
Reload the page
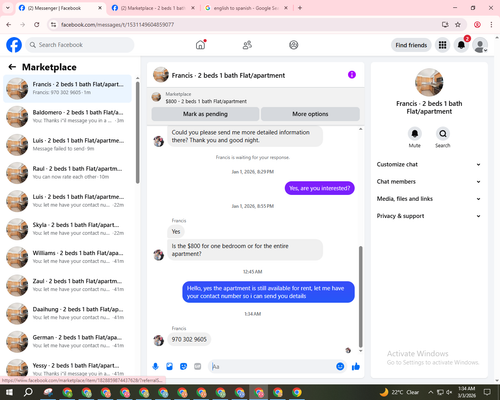tap(37, 24)
